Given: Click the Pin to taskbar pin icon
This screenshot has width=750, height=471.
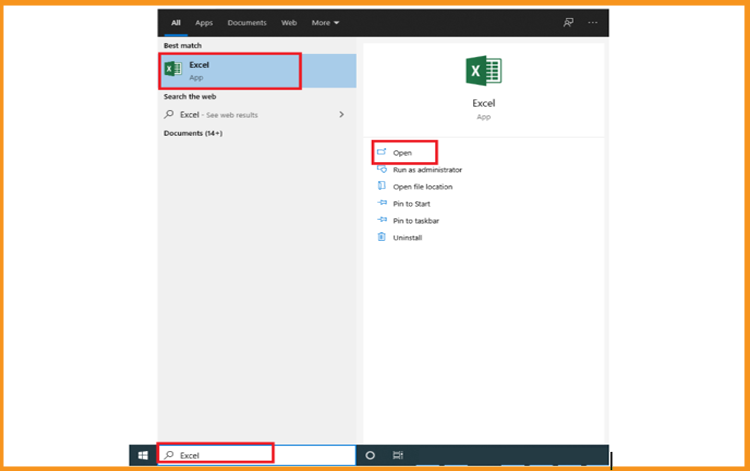Looking at the screenshot, I should pyautogui.click(x=382, y=220).
